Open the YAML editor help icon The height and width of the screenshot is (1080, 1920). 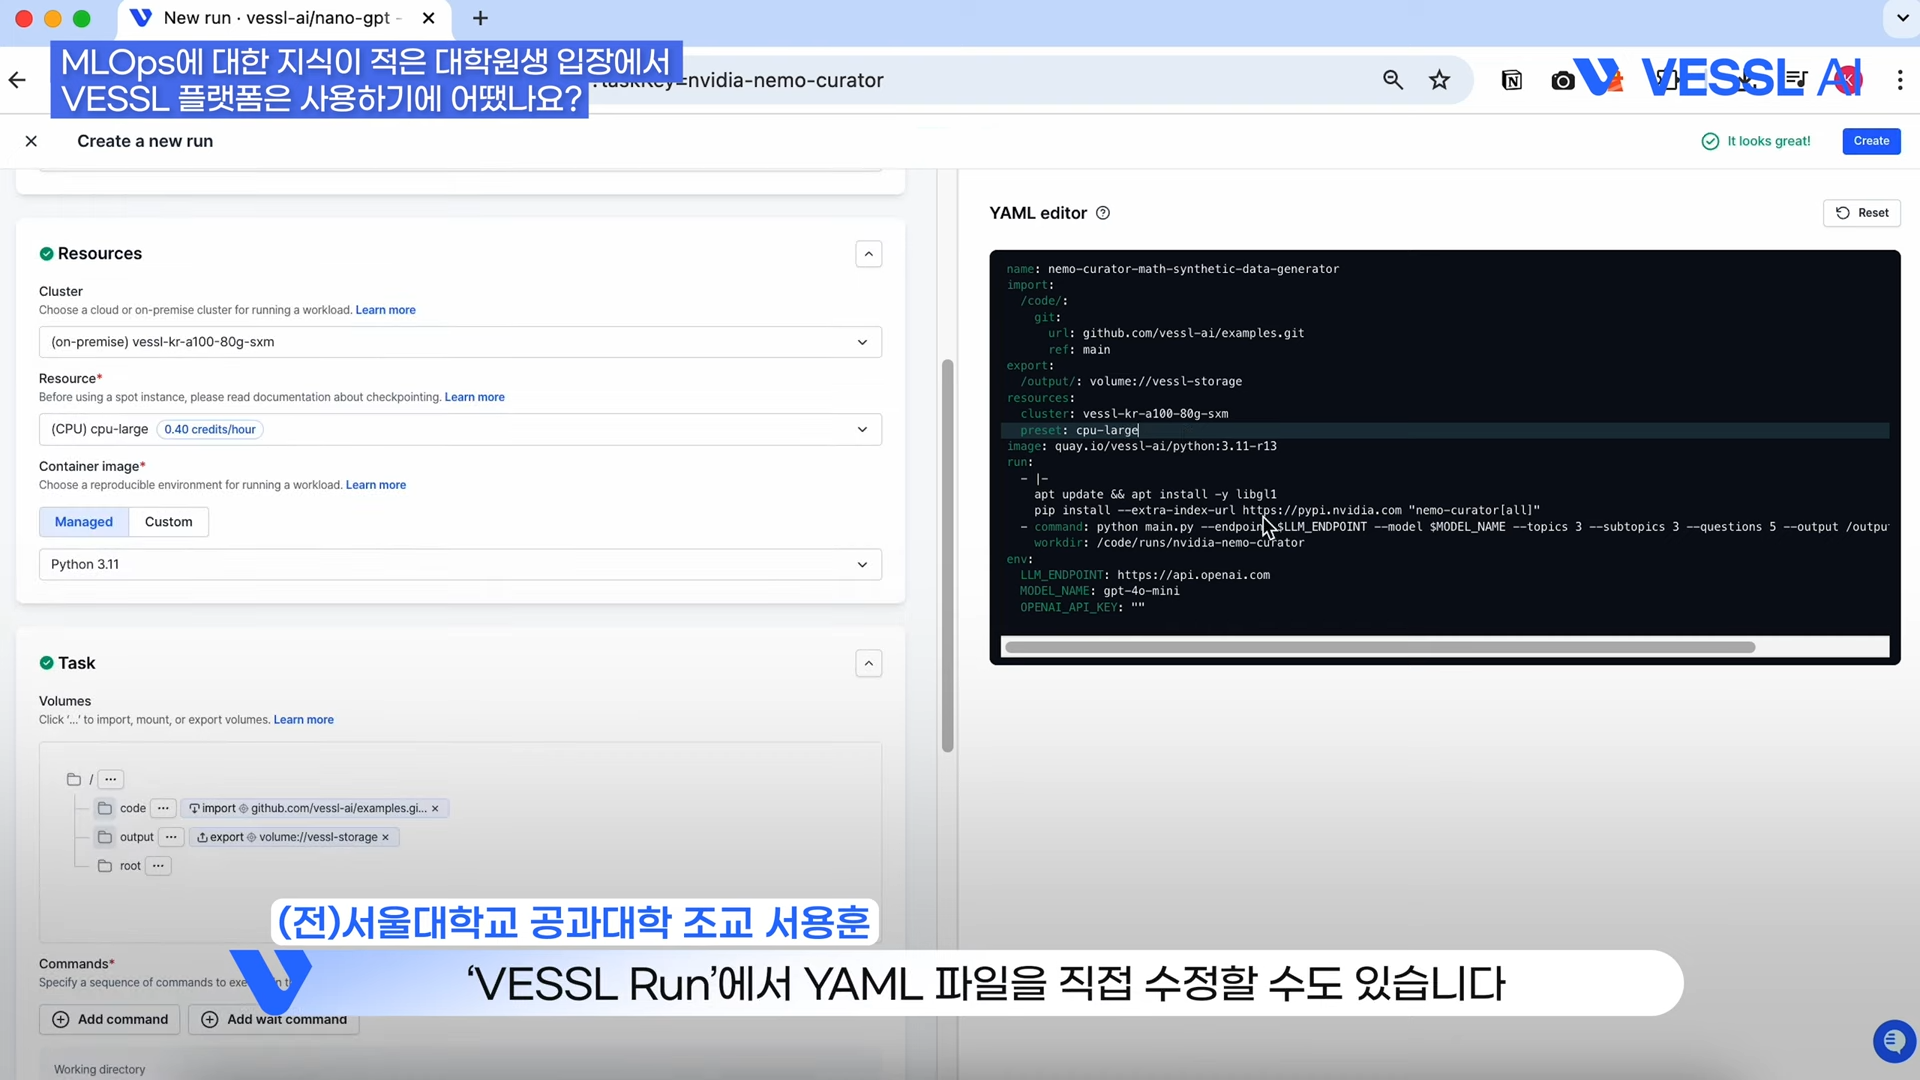pyautogui.click(x=1103, y=213)
